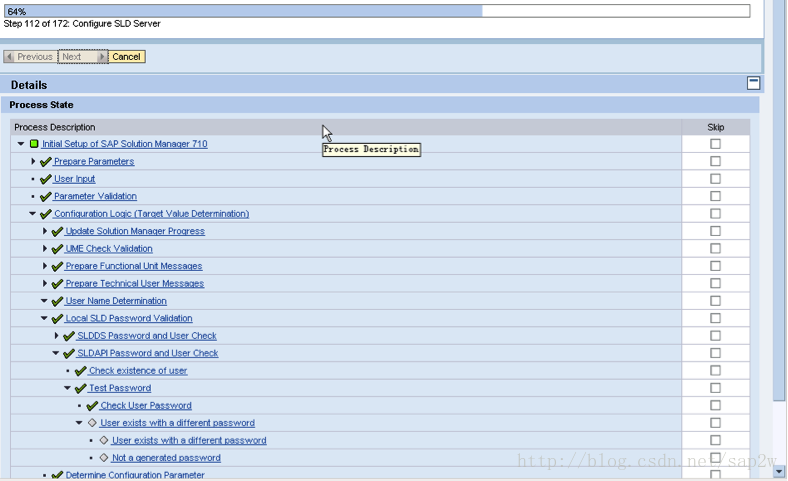Screen dimensions: 788x481
Task: Click the green checkmark beside Prepare Parameters
Action: pyautogui.click(x=46, y=161)
